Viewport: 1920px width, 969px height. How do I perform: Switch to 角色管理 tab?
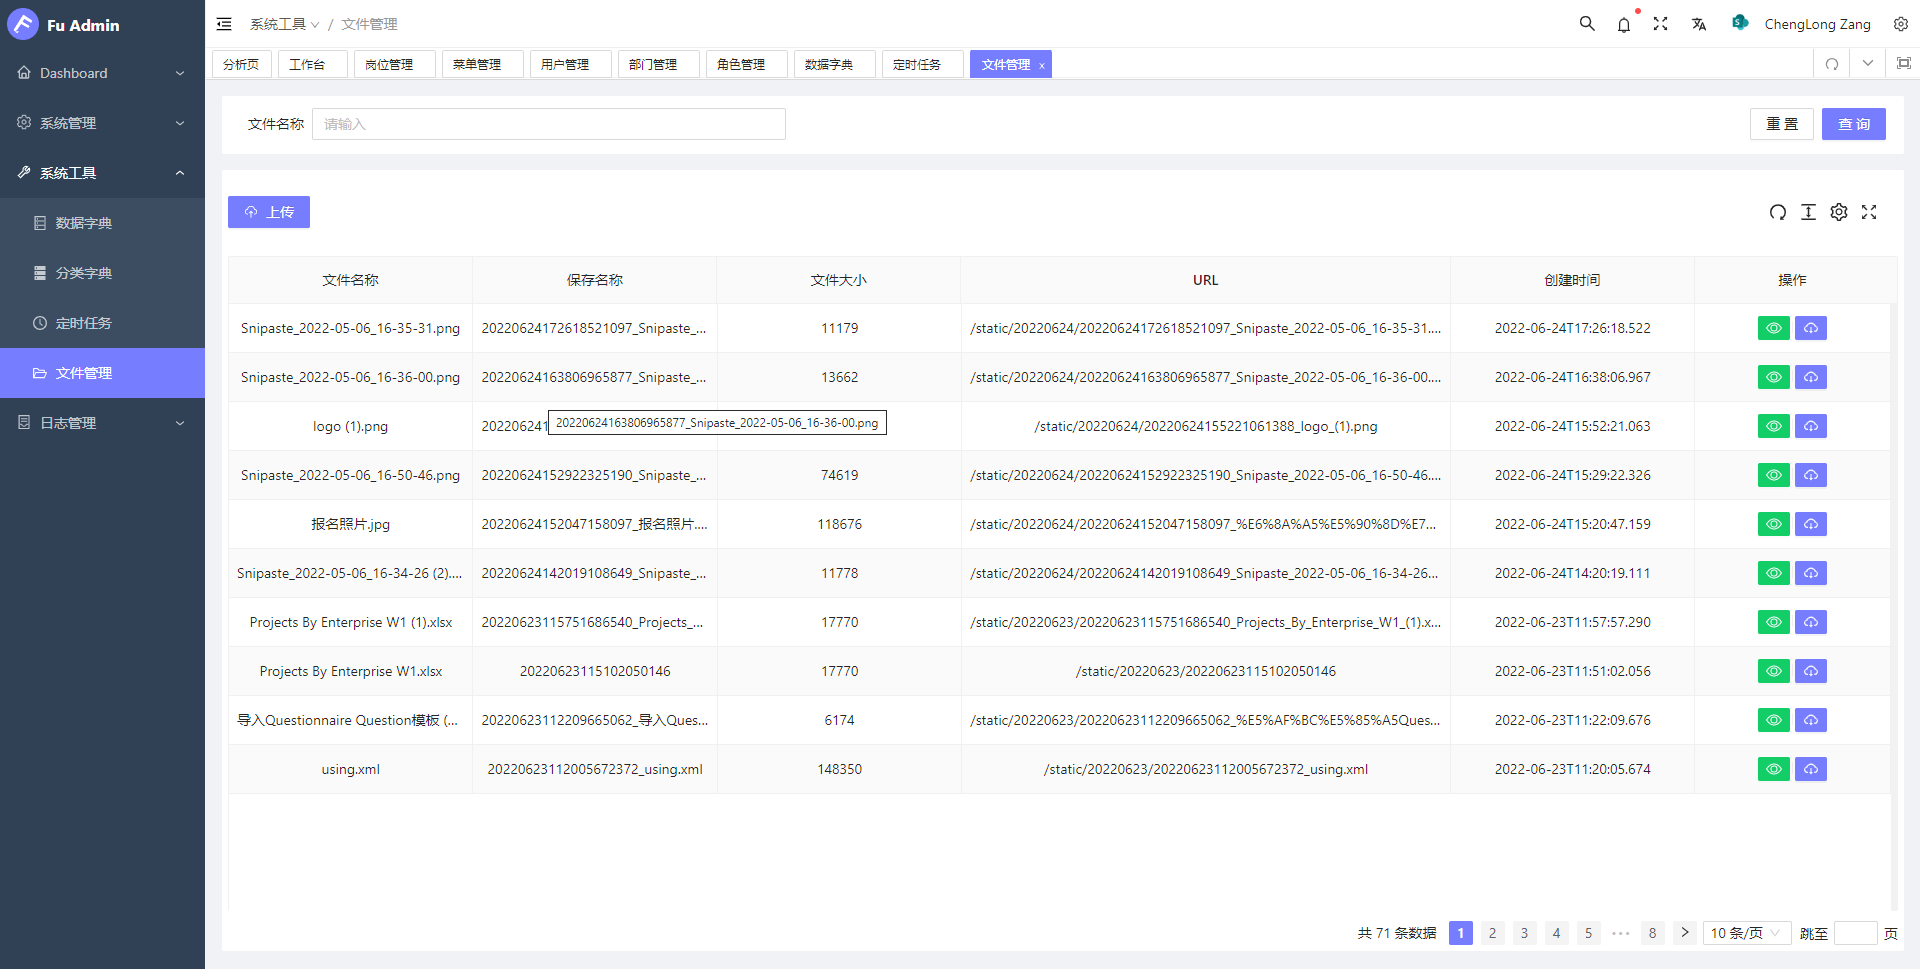coord(746,64)
